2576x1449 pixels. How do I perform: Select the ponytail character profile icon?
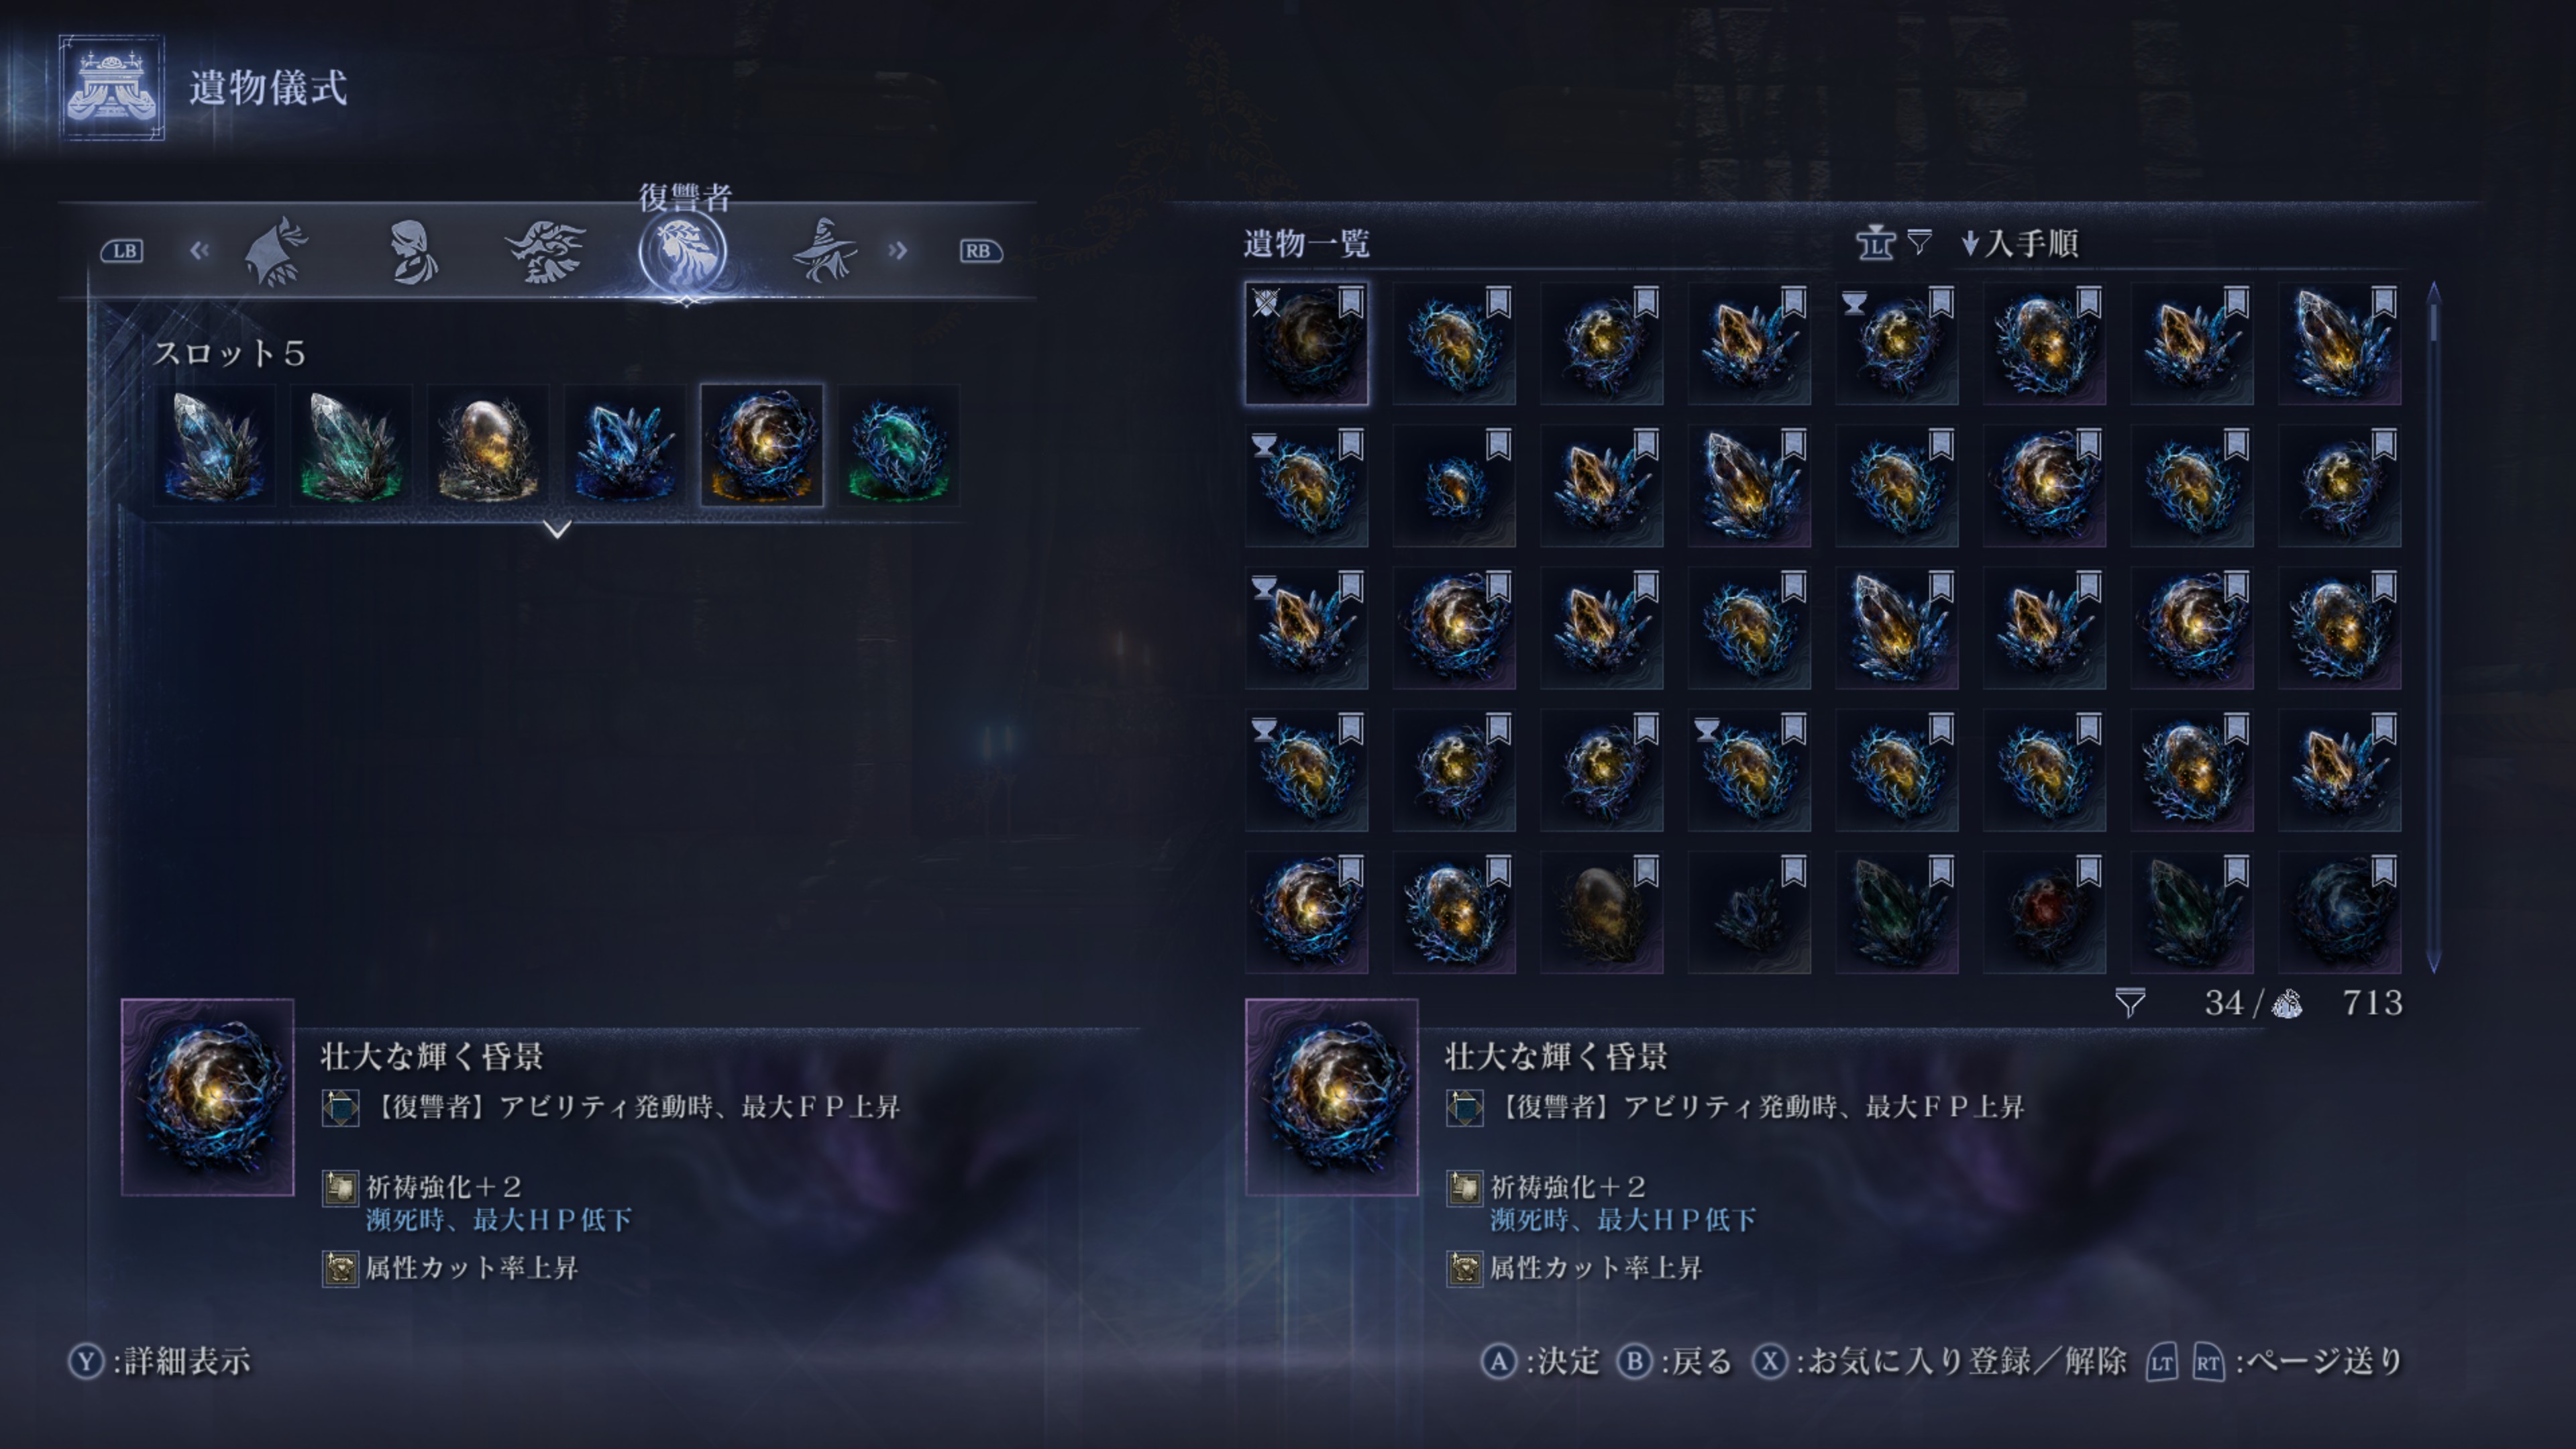pyautogui.click(x=412, y=251)
